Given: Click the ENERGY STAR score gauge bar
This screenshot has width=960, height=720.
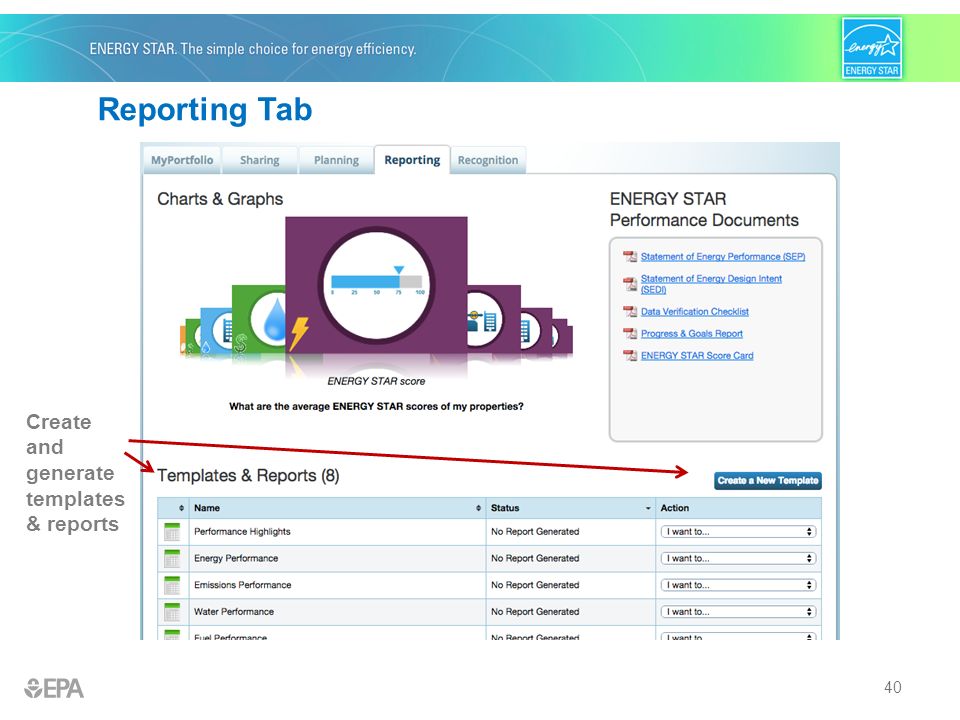Looking at the screenshot, I should (377, 282).
